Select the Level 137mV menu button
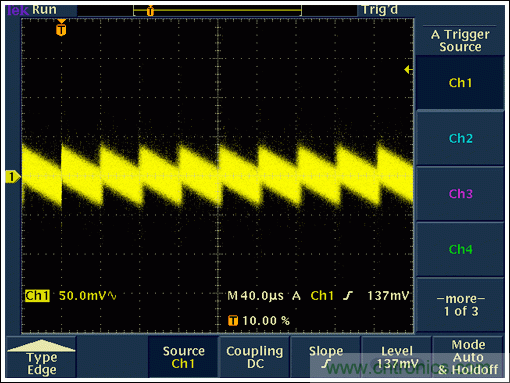The height and width of the screenshot is (383, 510). (397, 357)
